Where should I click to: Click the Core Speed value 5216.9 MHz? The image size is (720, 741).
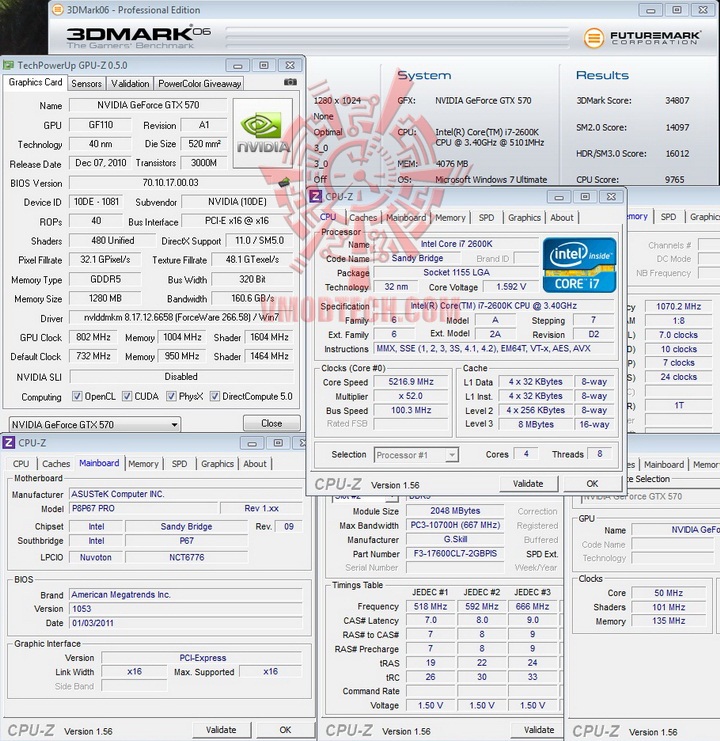click(x=411, y=381)
